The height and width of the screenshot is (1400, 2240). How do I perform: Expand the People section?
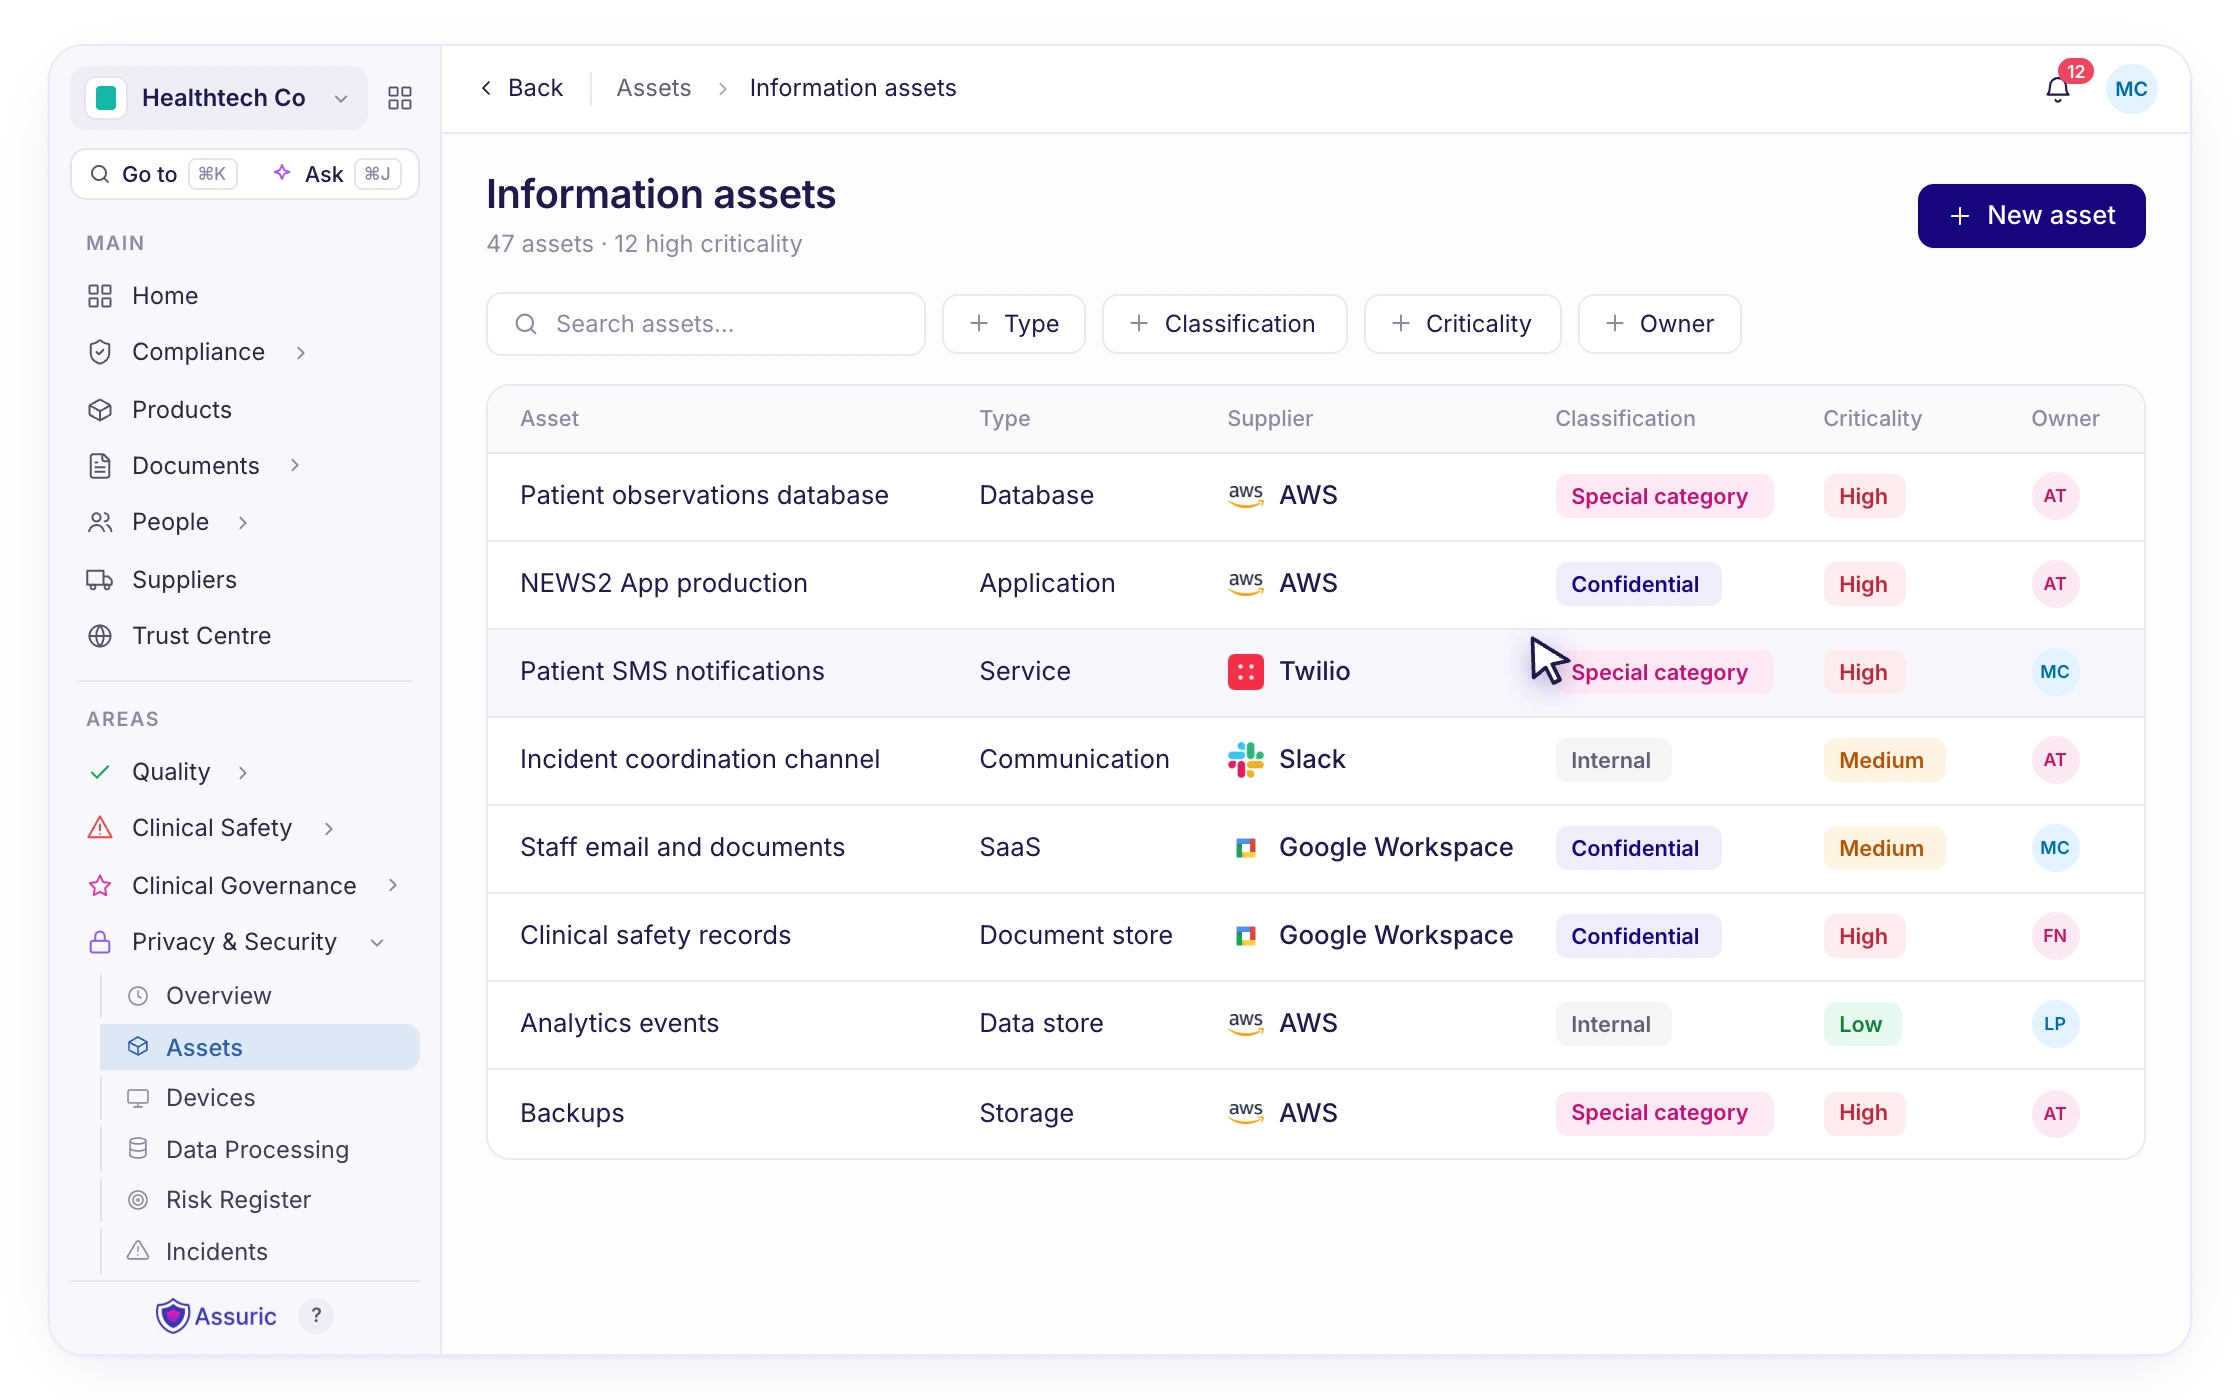(243, 522)
